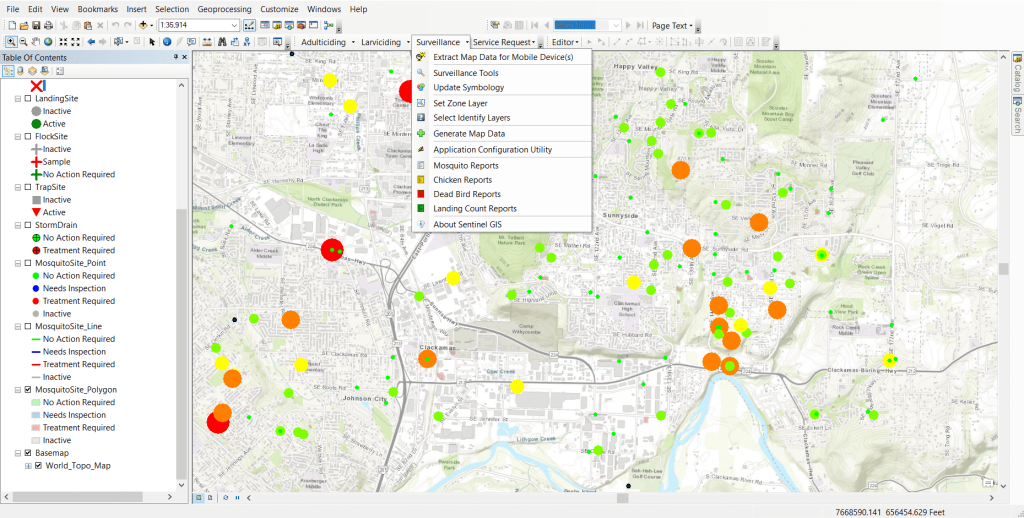1024x518 pixels.
Task: Switch TOC to List By Source
Action: coord(20,71)
